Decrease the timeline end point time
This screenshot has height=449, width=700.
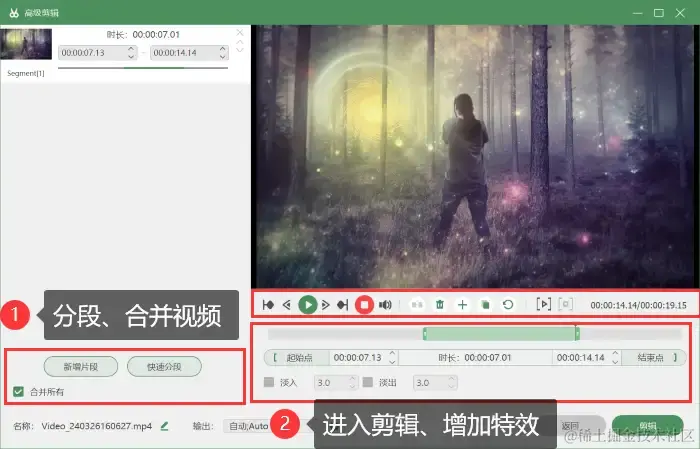615,362
